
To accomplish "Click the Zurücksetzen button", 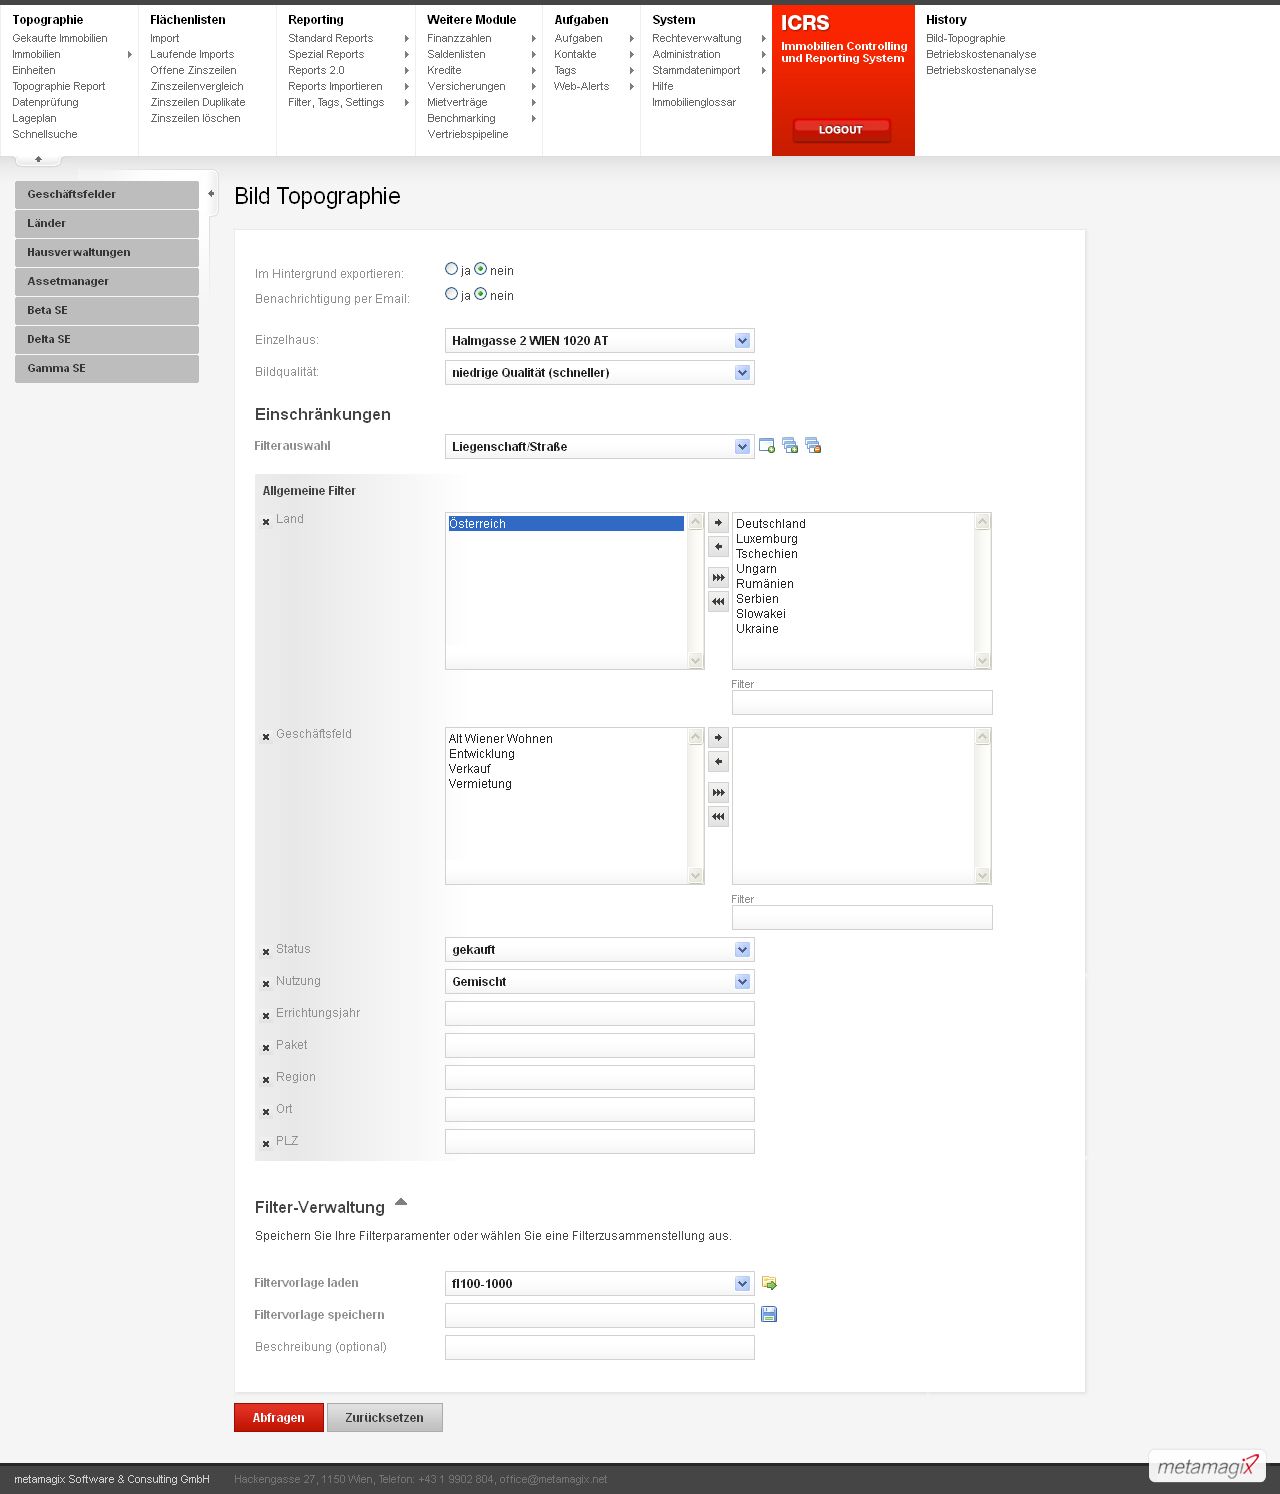I will point(385,1418).
